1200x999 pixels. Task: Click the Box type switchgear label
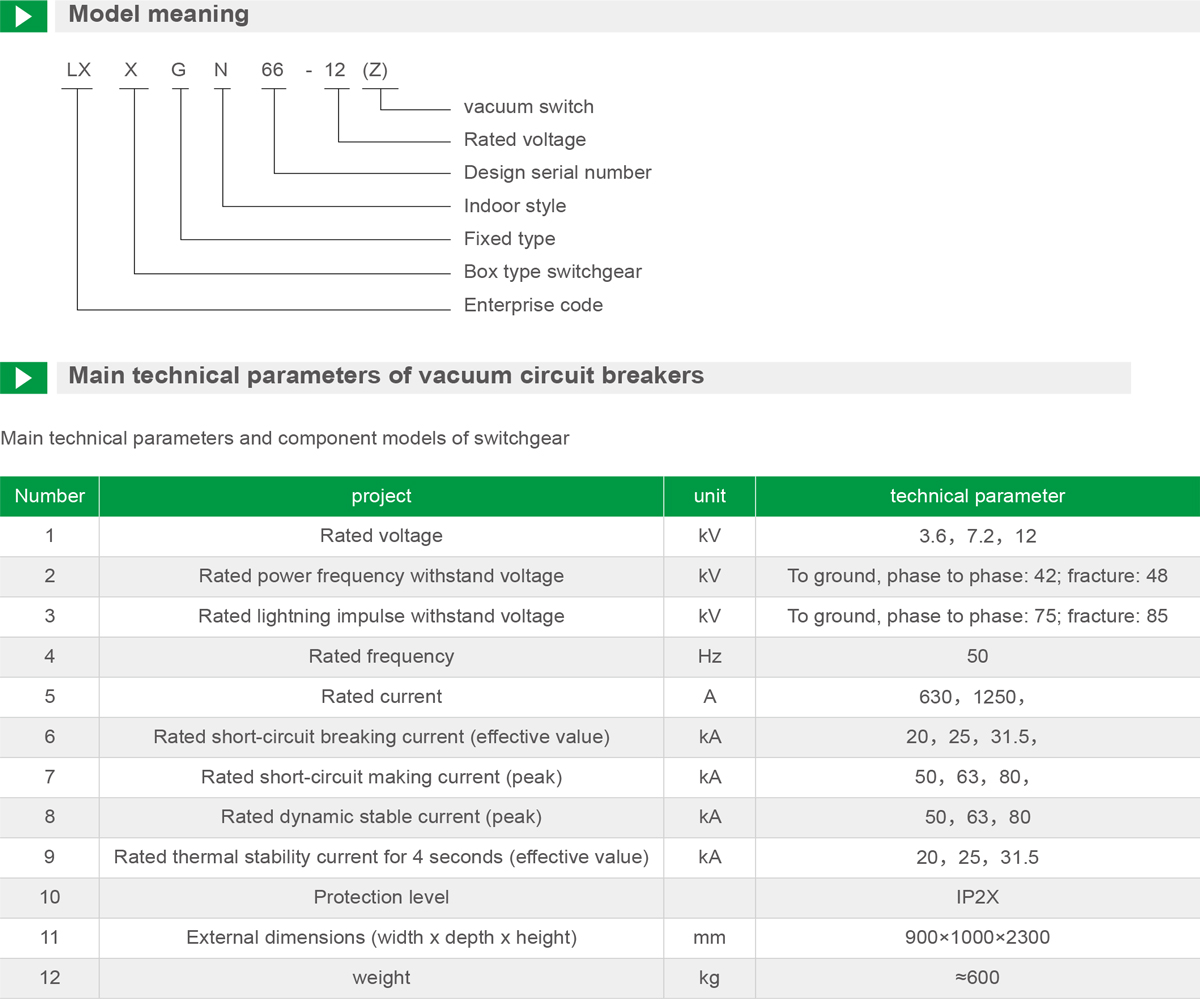coord(552,272)
